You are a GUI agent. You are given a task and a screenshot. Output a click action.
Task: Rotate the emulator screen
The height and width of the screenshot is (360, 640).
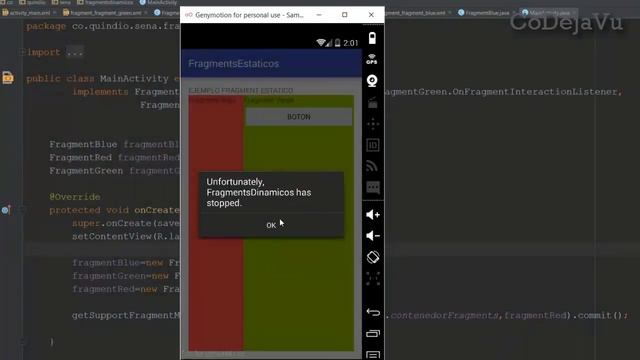(373, 257)
